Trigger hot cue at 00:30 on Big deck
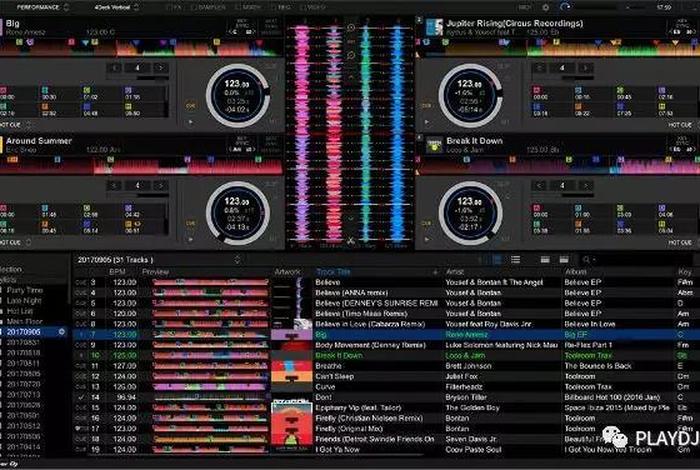Screen dimensions: 700x470 (x=59, y=93)
